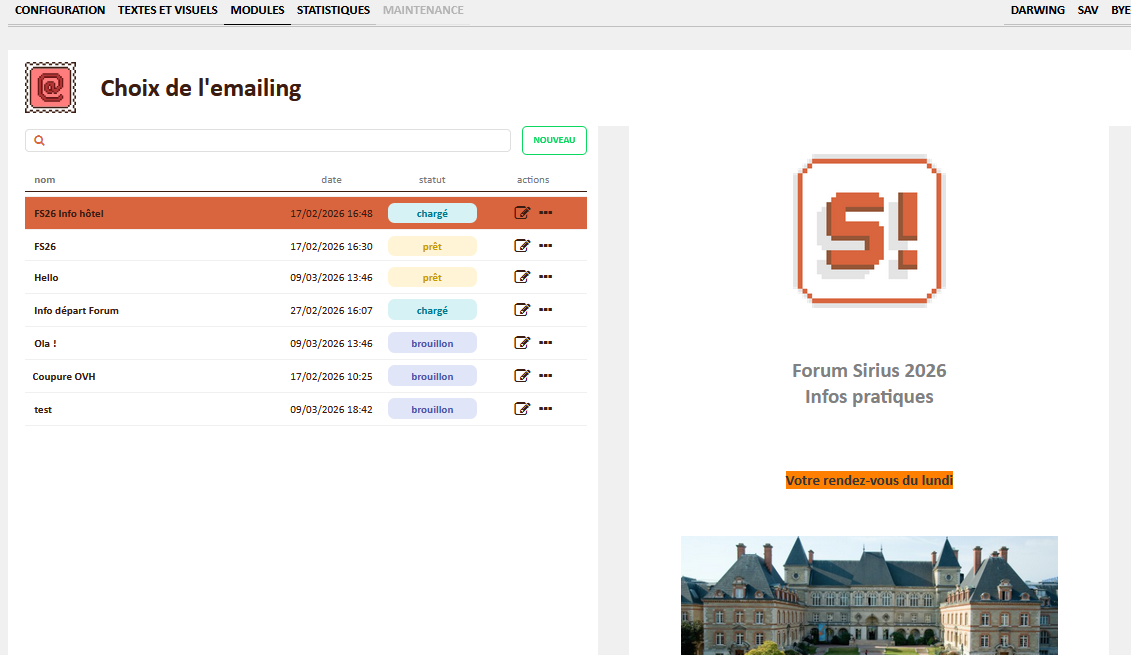Click edit icon on Coupure OVH row
This screenshot has height=655, width=1131.
pos(521,376)
